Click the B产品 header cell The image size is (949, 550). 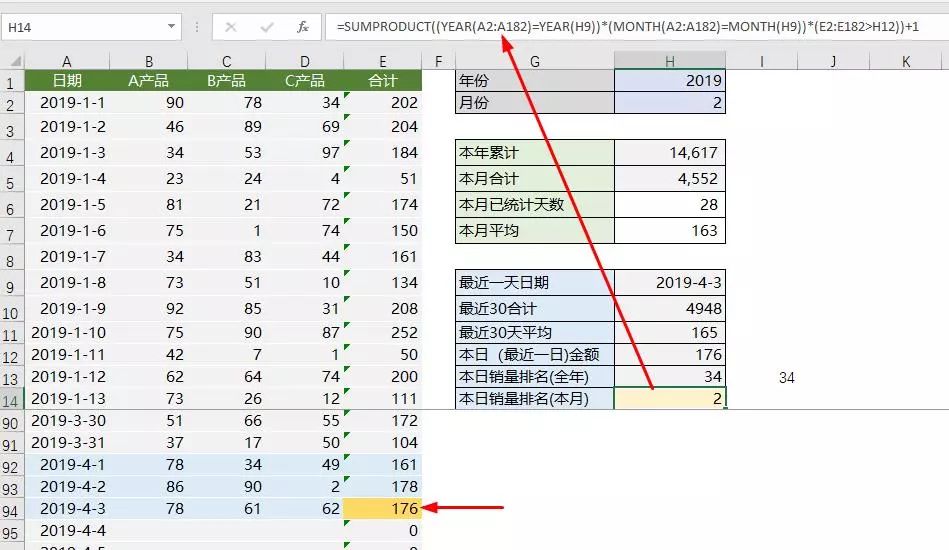(226, 80)
